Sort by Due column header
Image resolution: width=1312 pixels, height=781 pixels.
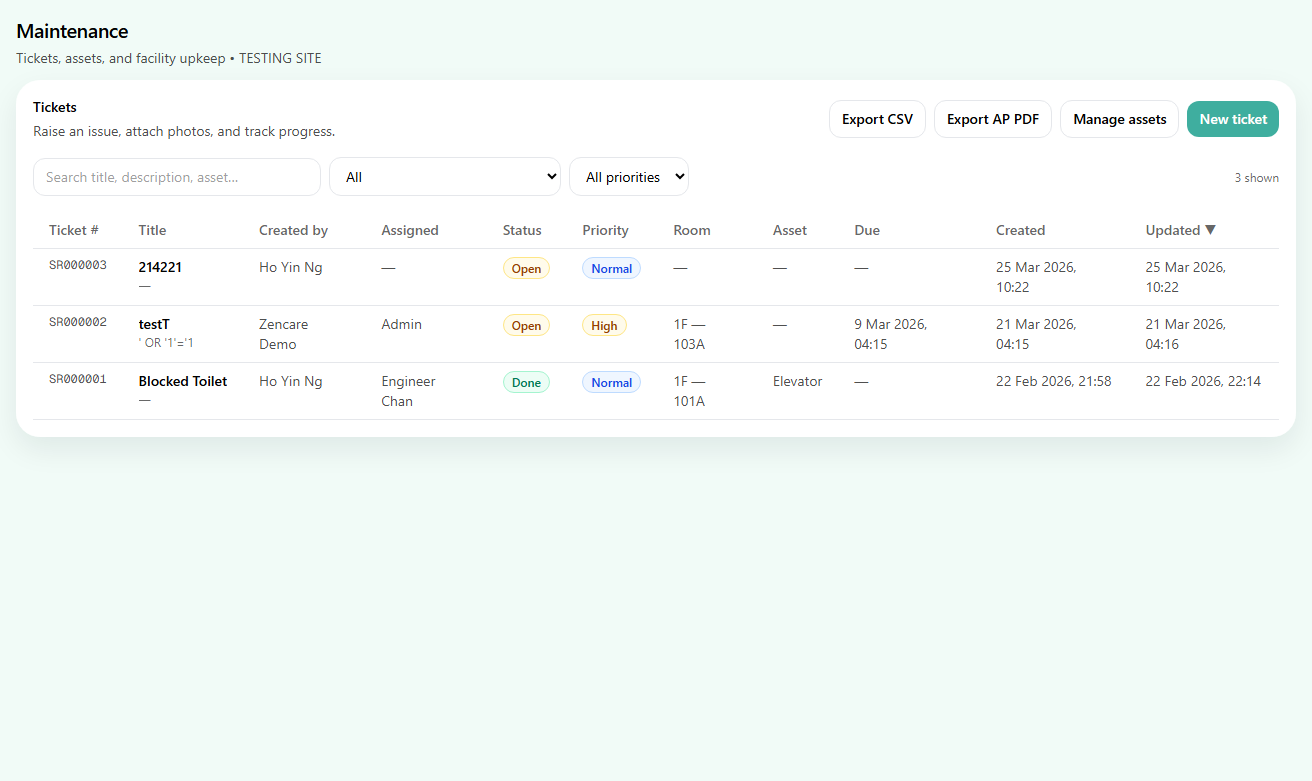click(x=867, y=230)
